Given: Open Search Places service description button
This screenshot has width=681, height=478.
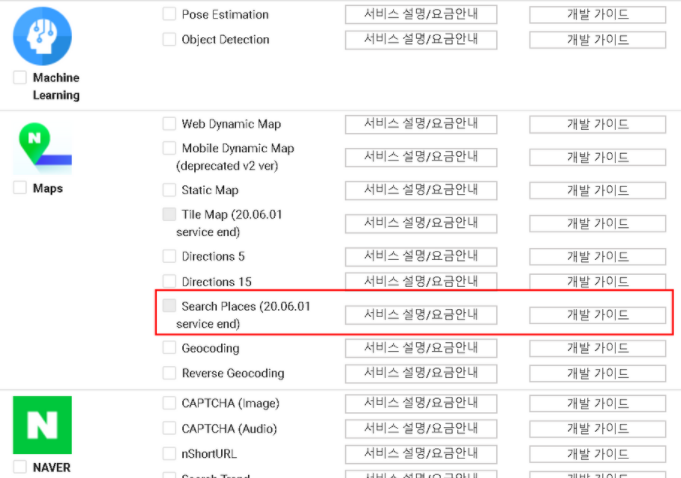Looking at the screenshot, I should click(x=421, y=315).
